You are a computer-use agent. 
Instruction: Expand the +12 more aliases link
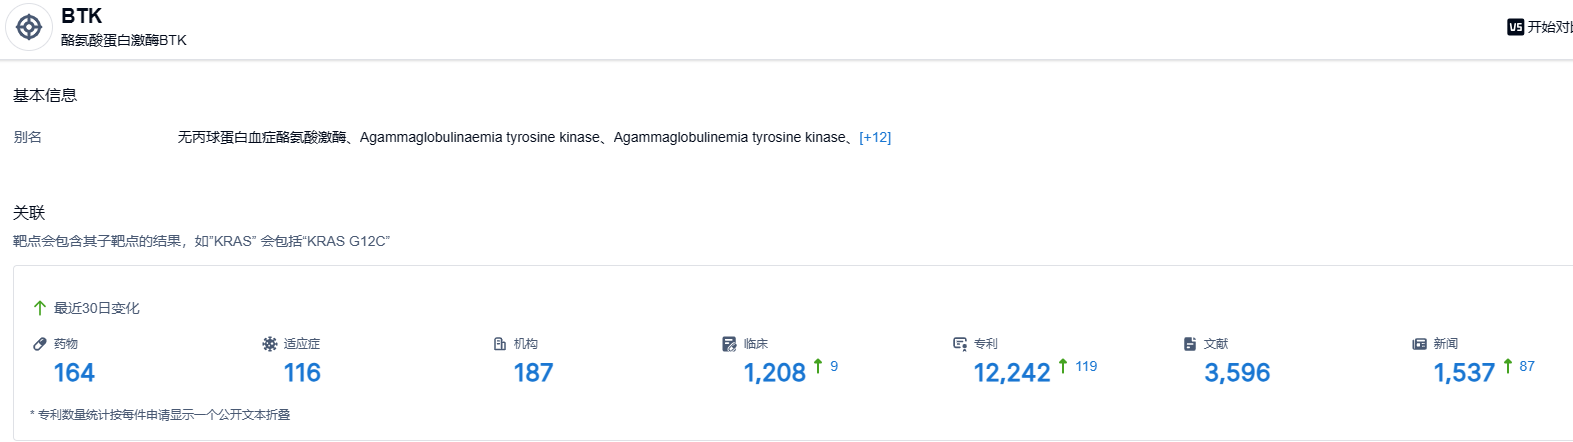click(x=875, y=137)
